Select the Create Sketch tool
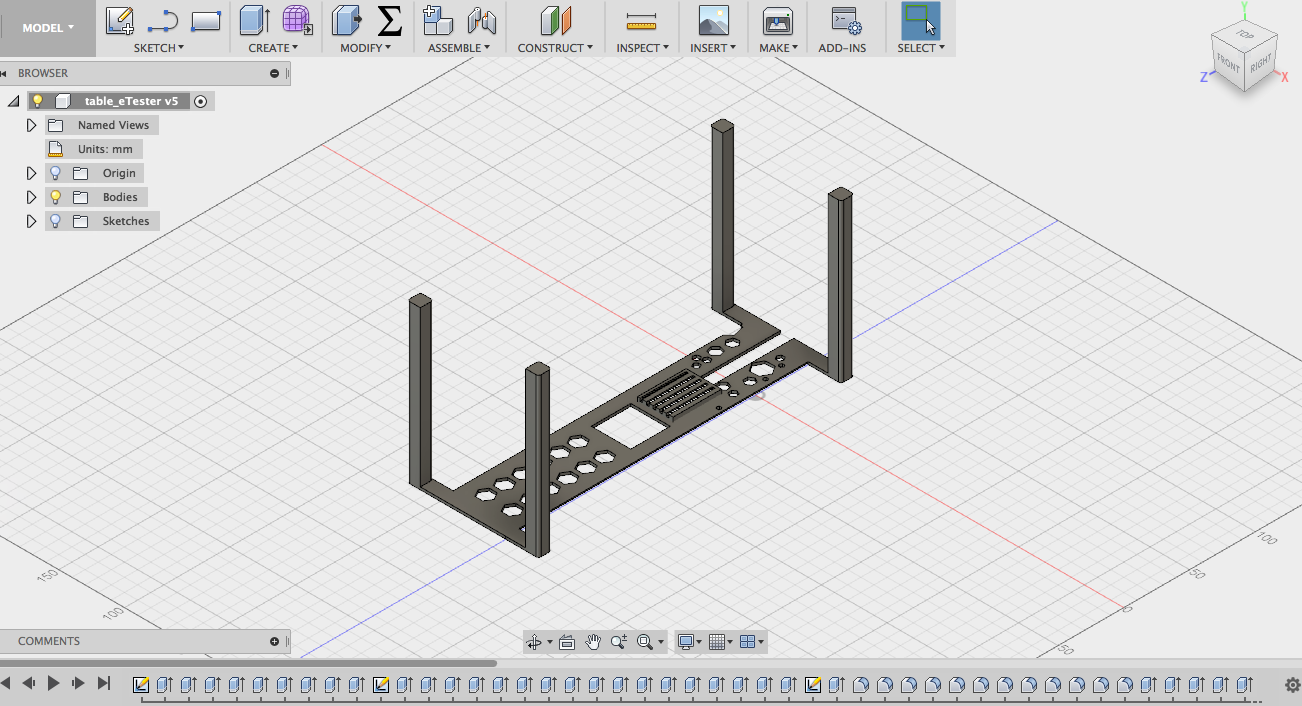This screenshot has width=1302, height=706. pyautogui.click(x=120, y=20)
